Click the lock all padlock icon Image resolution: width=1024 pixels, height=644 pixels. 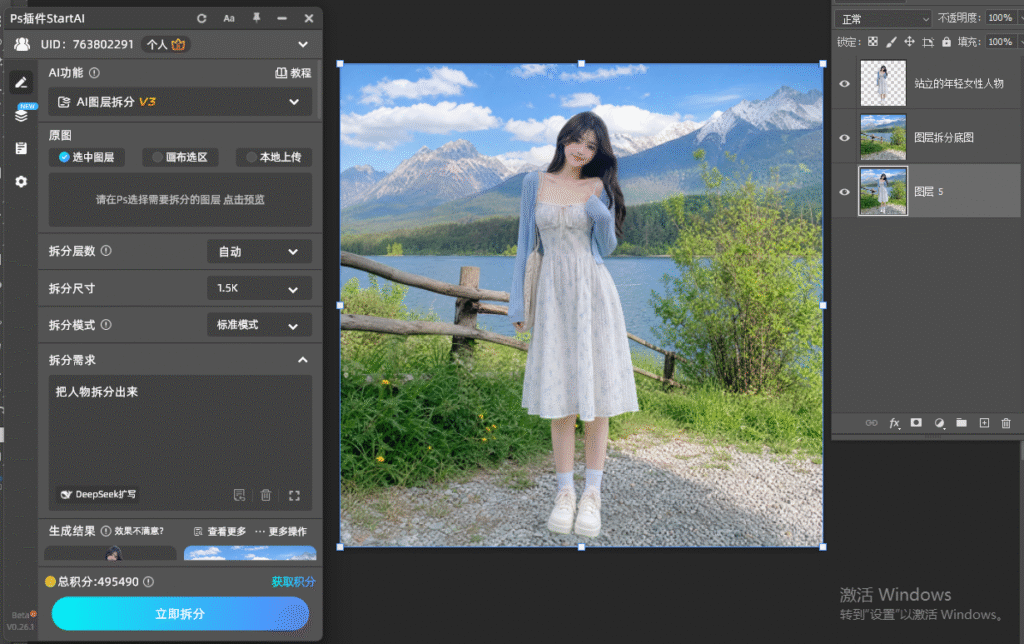click(x=946, y=42)
